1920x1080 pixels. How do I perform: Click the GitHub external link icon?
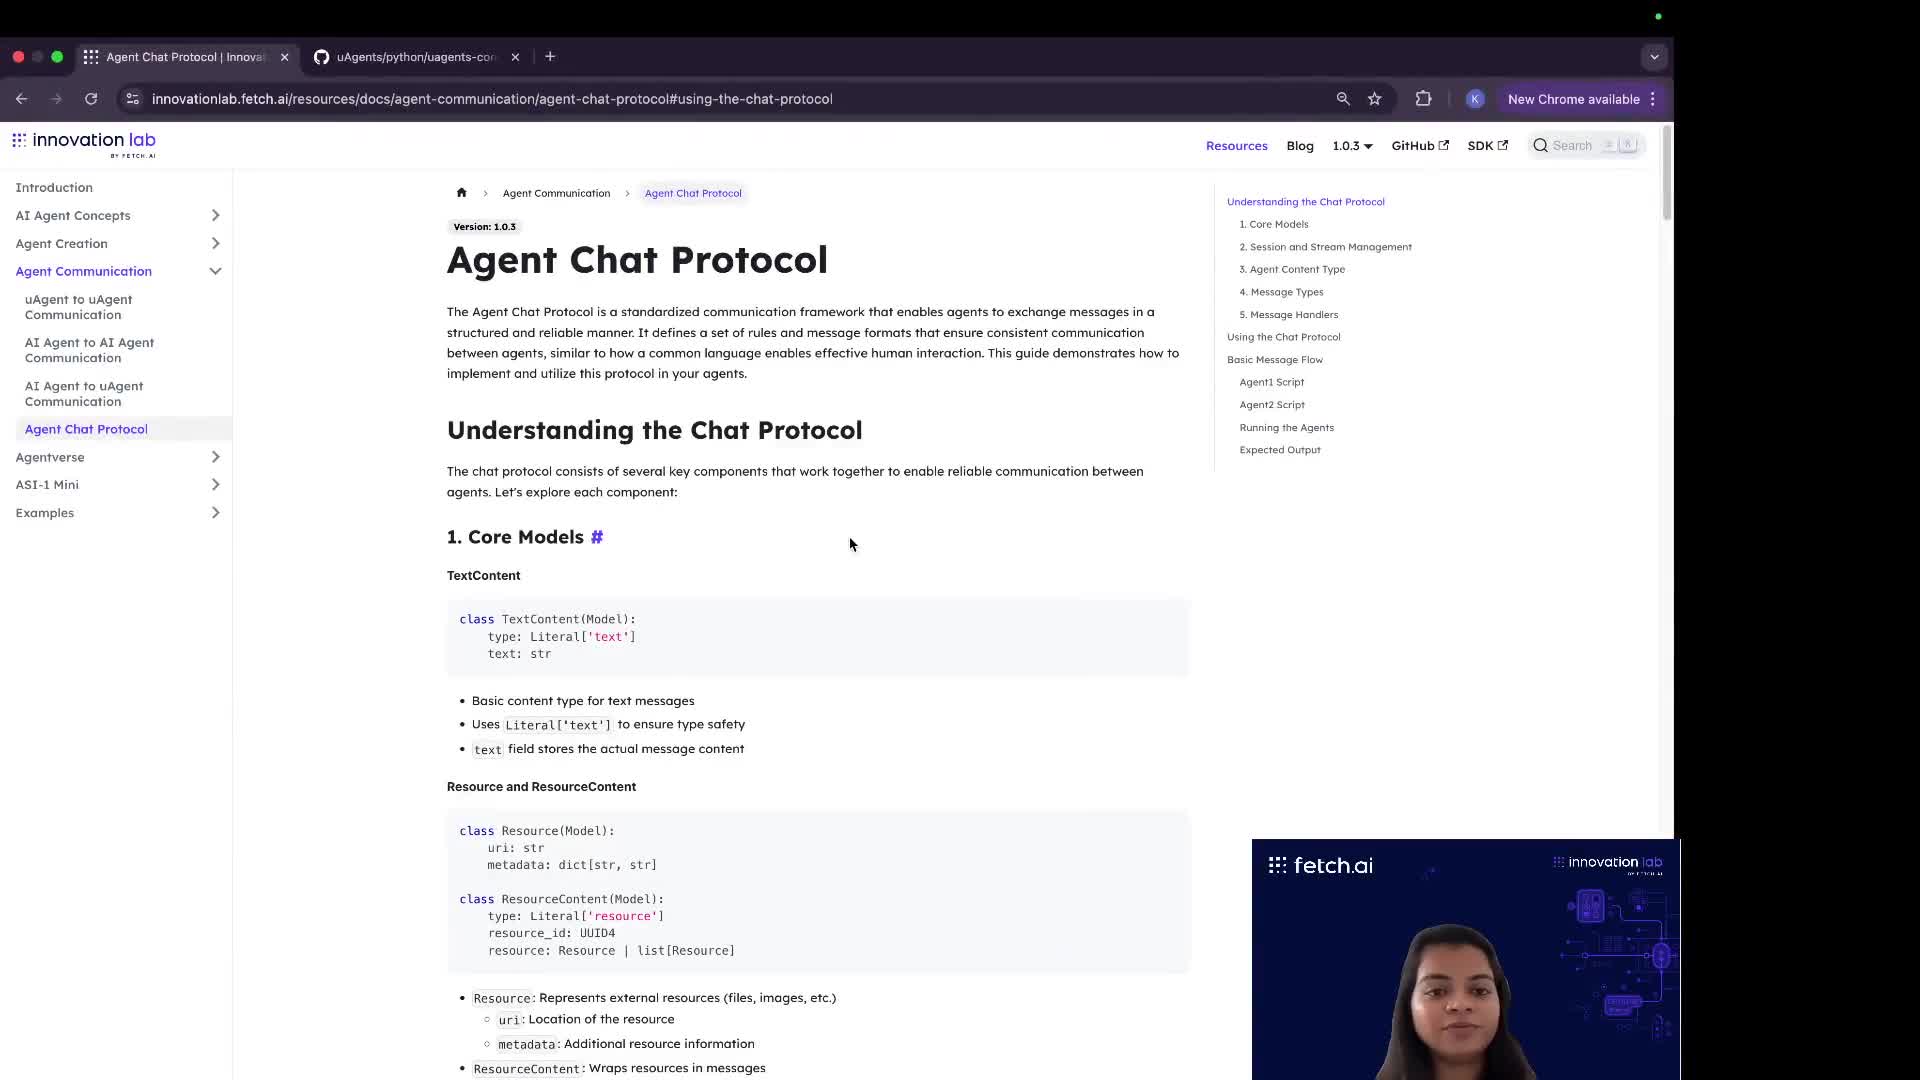[x=1444, y=145]
